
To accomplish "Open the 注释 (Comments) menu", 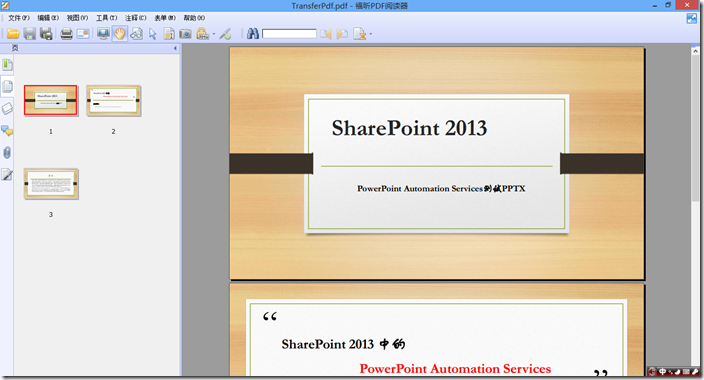I will click(x=136, y=18).
